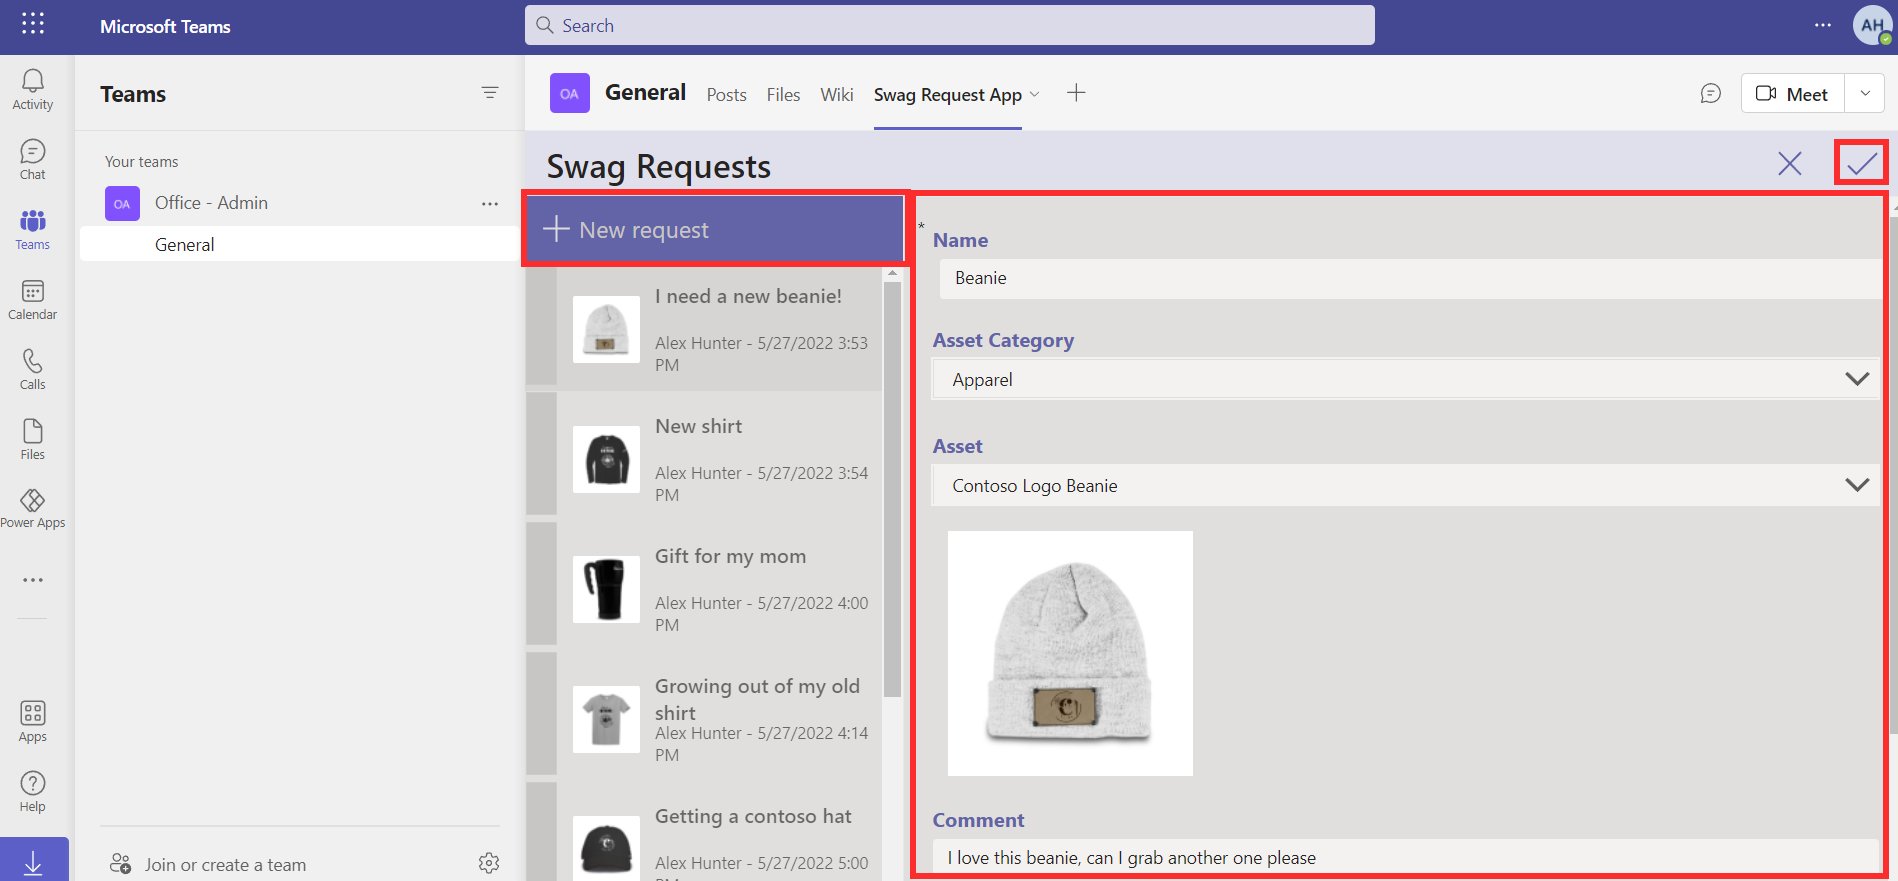
Task: Click in the Search box
Action: pos(949,25)
